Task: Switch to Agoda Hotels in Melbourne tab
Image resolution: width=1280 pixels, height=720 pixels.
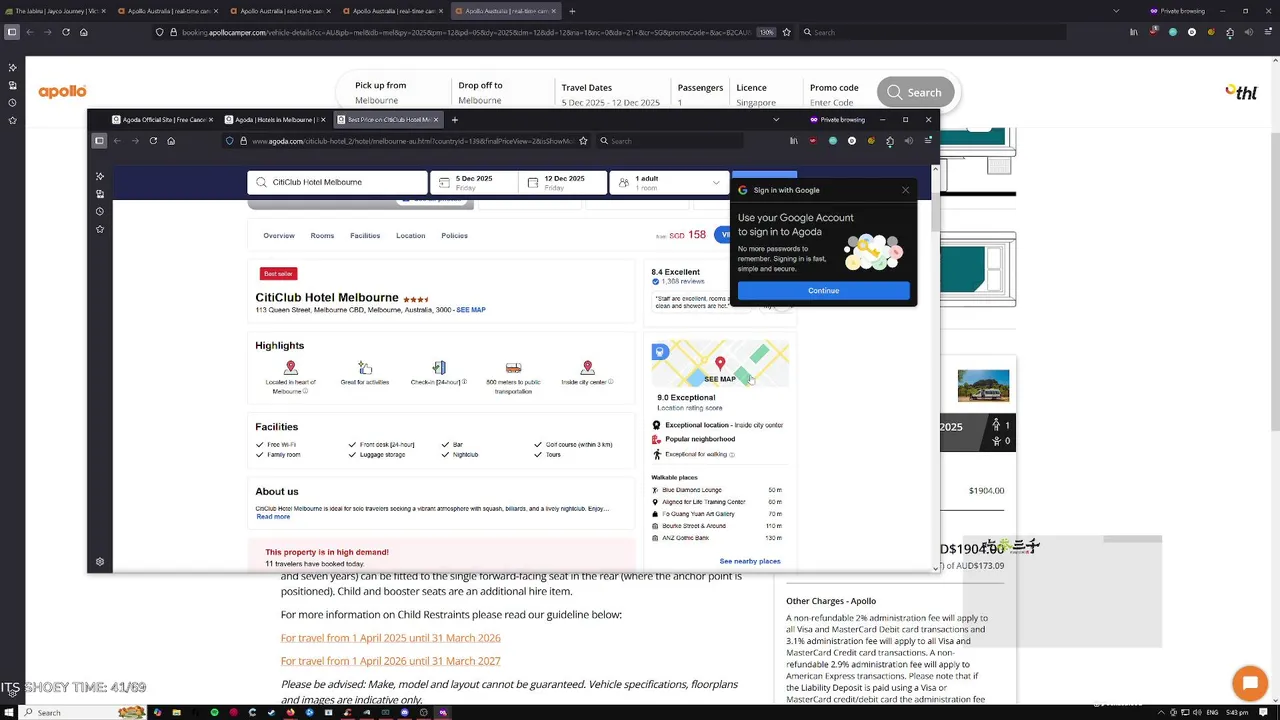Action: point(274,120)
